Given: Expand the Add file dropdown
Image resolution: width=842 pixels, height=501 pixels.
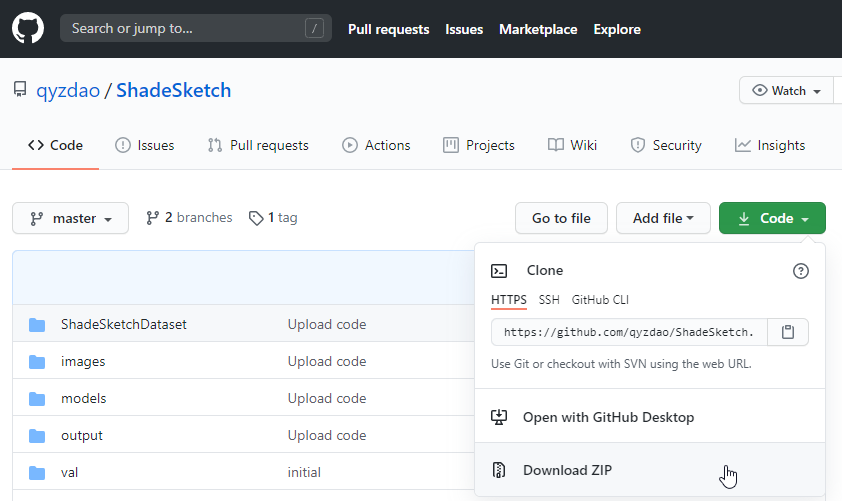Looking at the screenshot, I should pos(663,218).
